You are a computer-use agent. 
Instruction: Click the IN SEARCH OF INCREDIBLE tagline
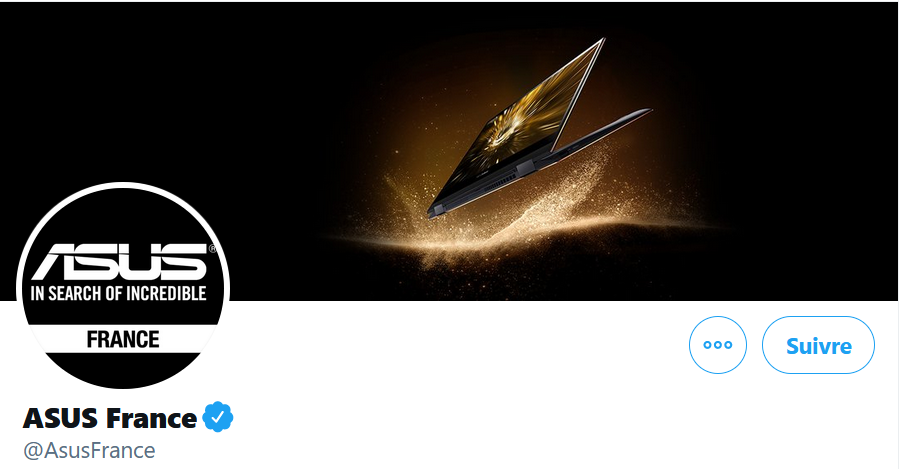point(118,293)
